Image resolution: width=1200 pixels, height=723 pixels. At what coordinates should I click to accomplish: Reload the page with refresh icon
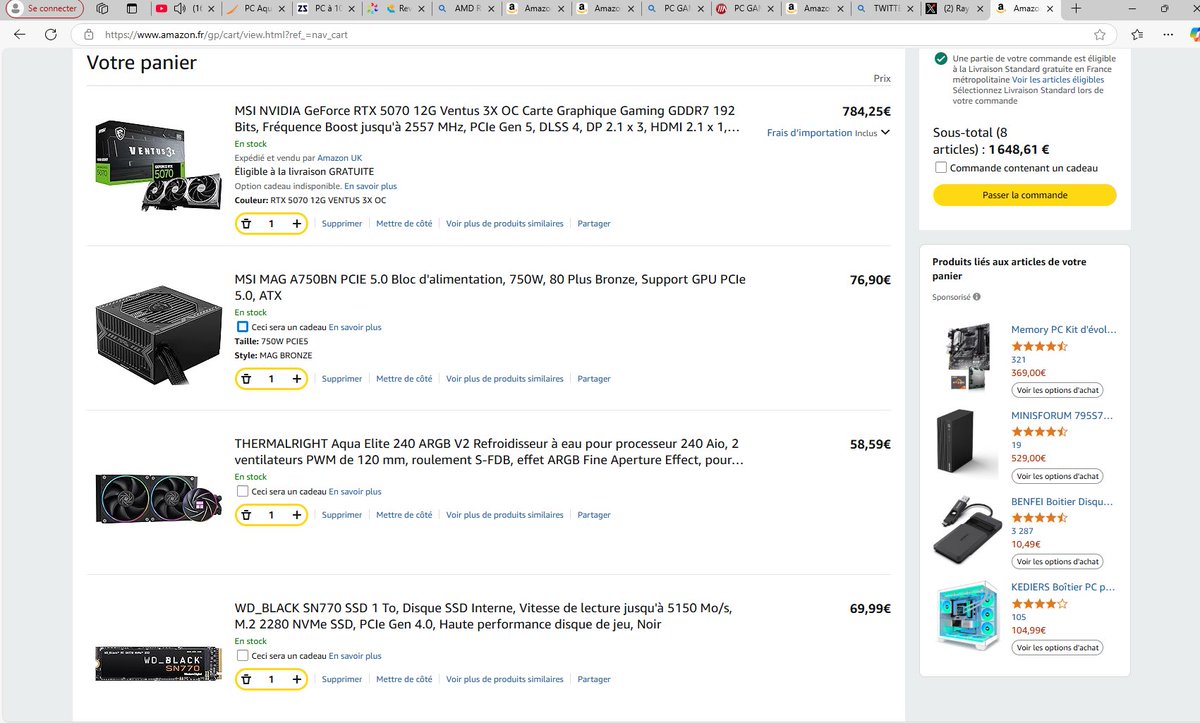tap(51, 34)
